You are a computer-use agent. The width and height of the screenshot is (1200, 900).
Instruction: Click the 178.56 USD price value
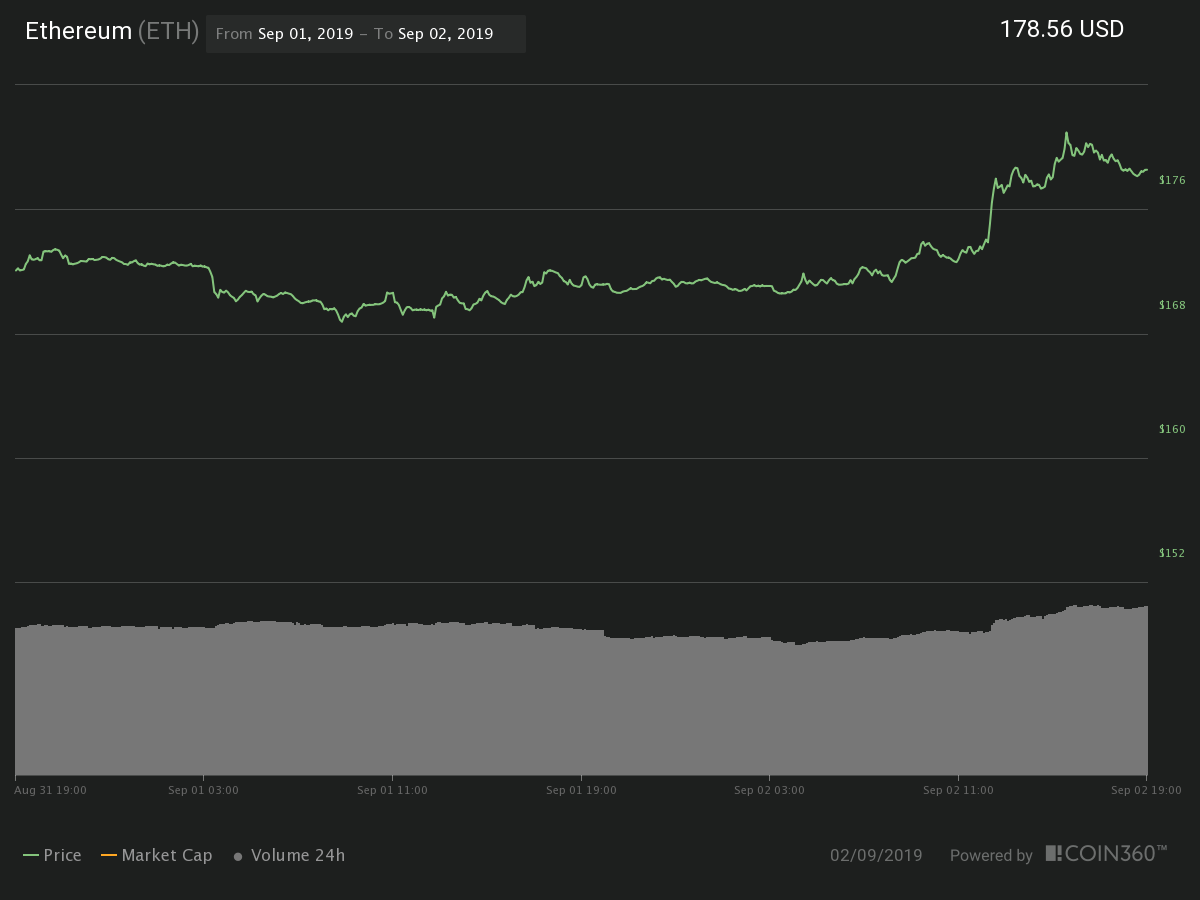point(1062,30)
